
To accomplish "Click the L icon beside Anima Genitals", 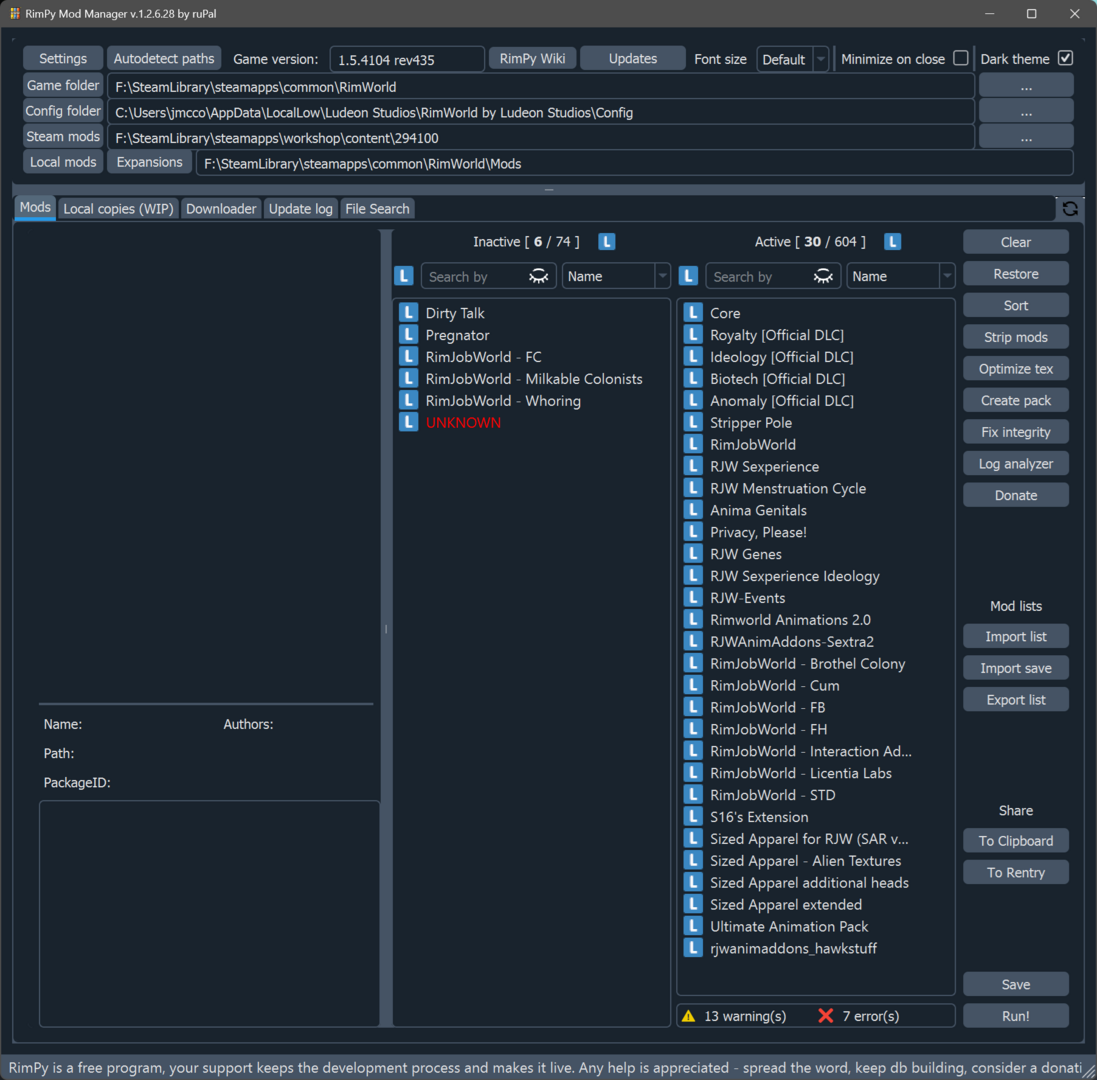I will coord(693,510).
